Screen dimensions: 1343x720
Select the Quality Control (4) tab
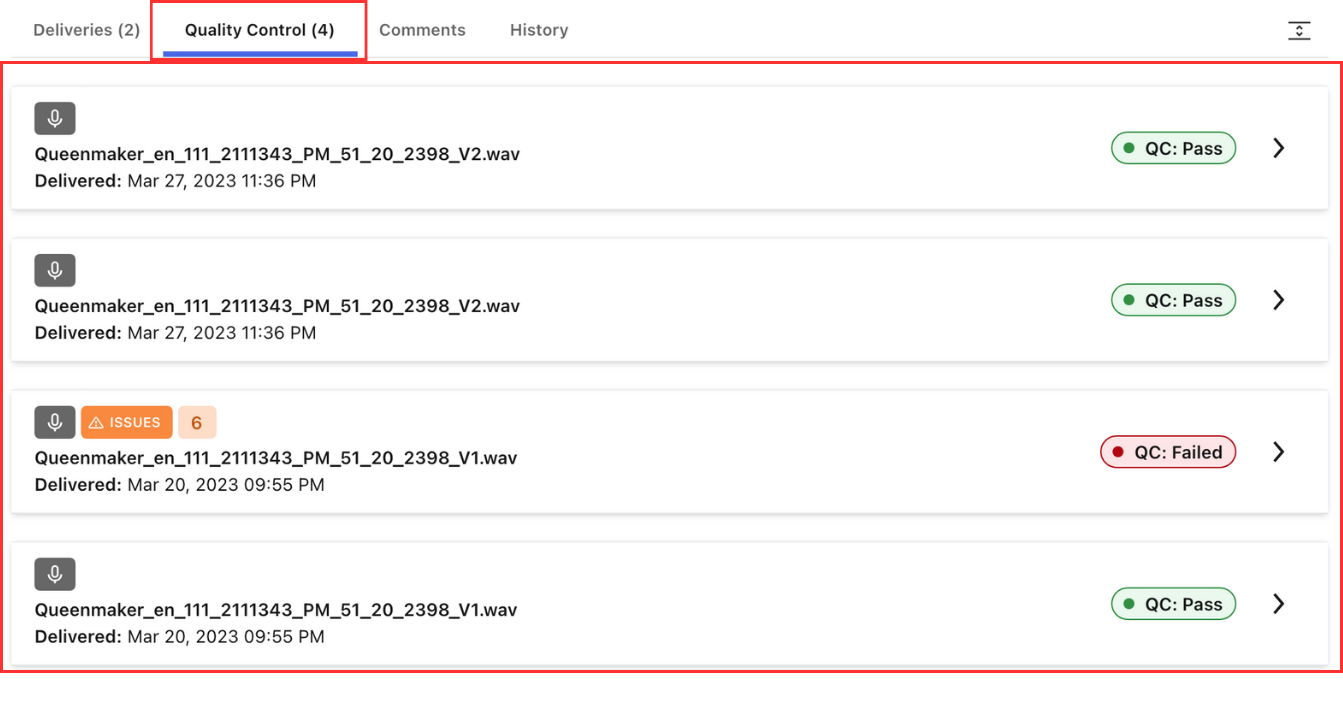coord(259,30)
